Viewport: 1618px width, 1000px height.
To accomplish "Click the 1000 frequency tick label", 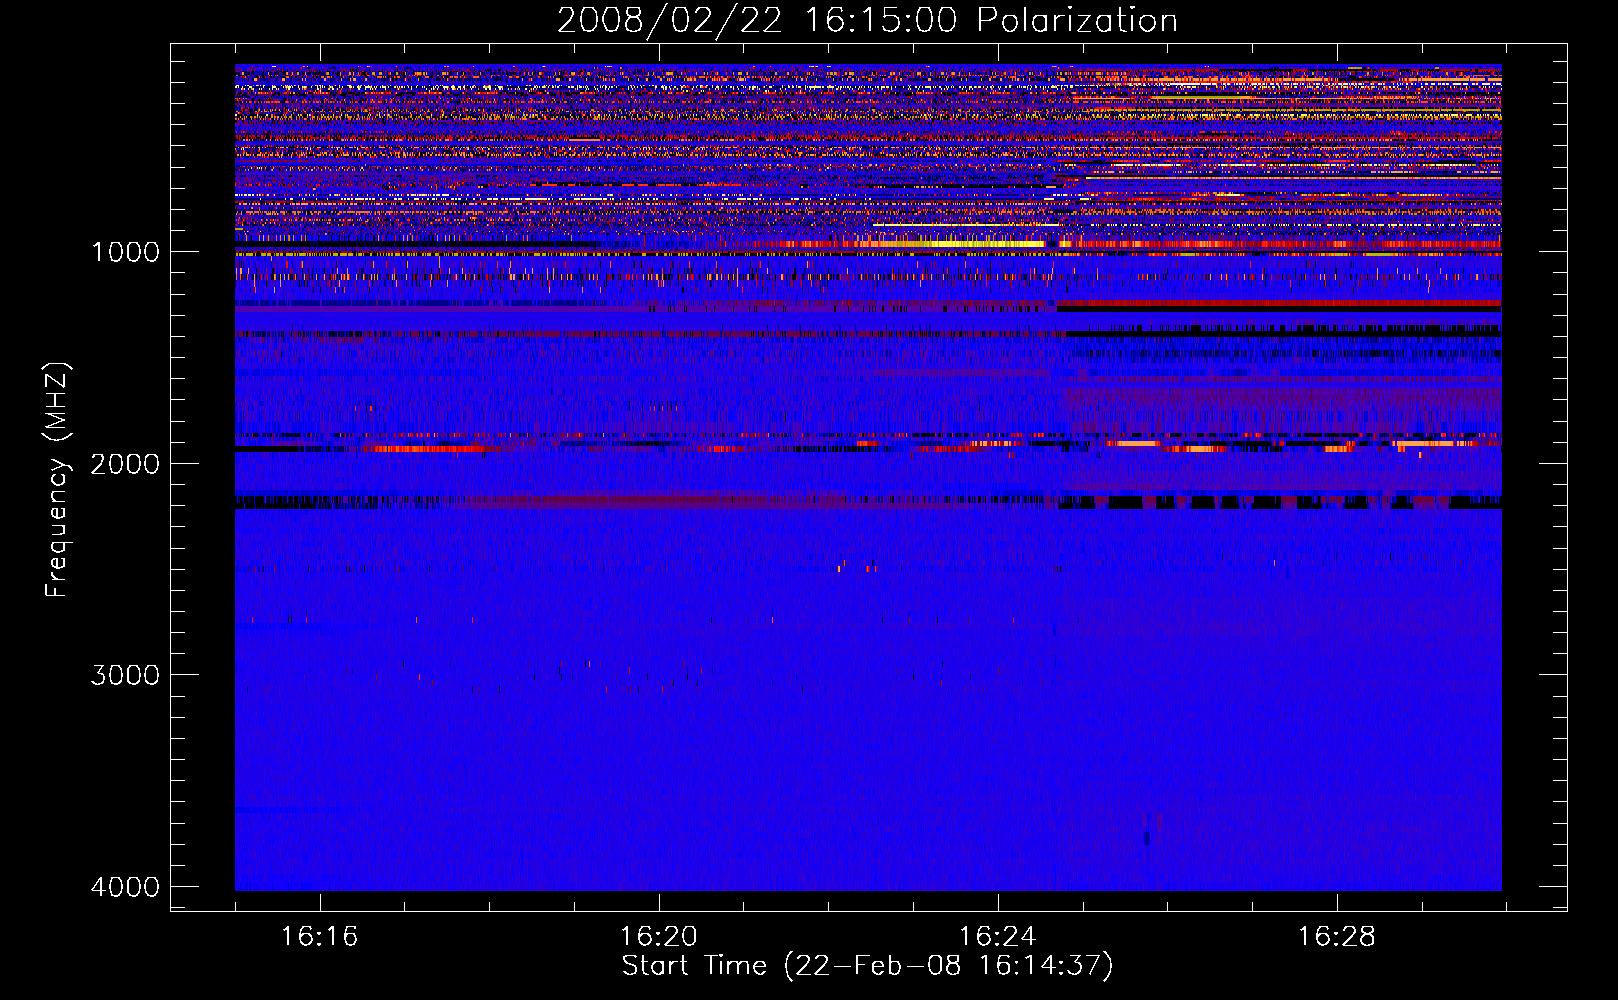I will 125,251.
